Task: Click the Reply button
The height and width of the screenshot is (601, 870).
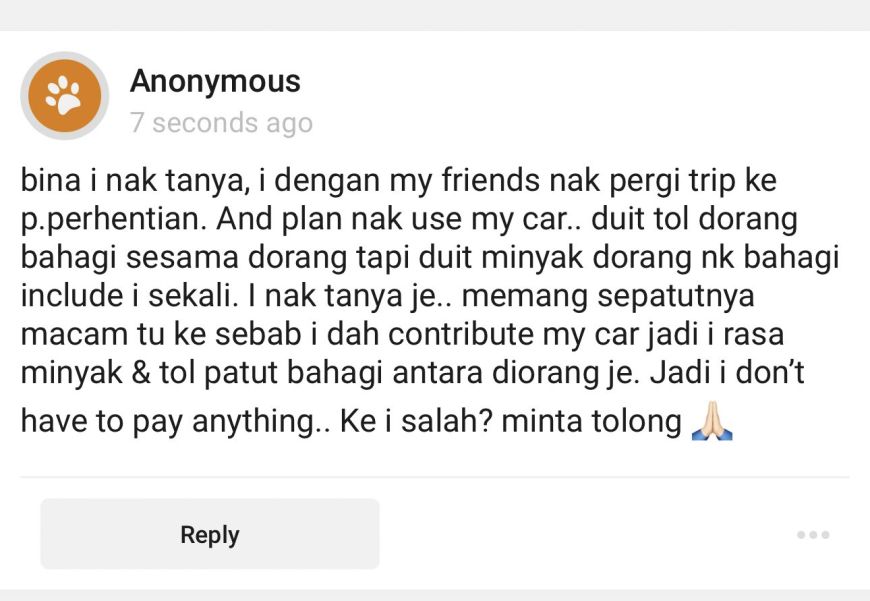Action: point(210,534)
